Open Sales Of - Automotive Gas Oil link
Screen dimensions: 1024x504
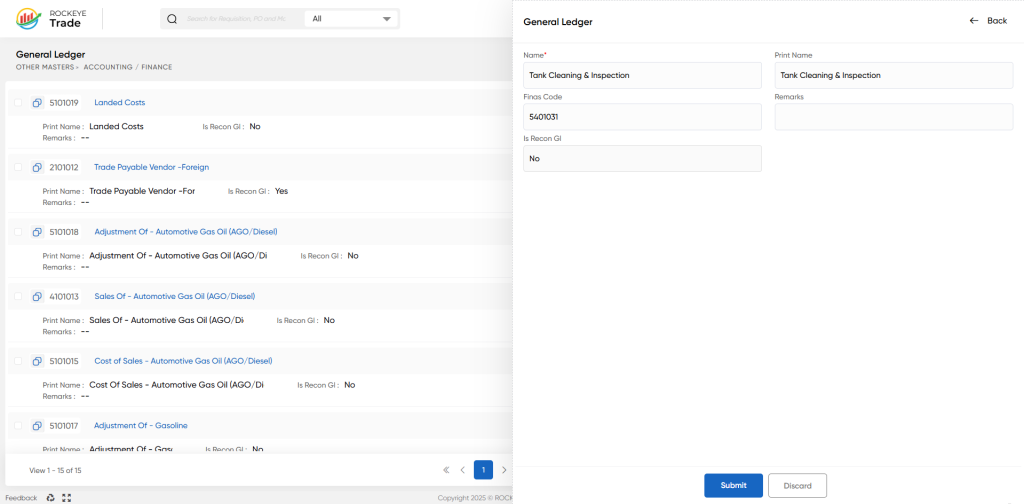(x=174, y=296)
